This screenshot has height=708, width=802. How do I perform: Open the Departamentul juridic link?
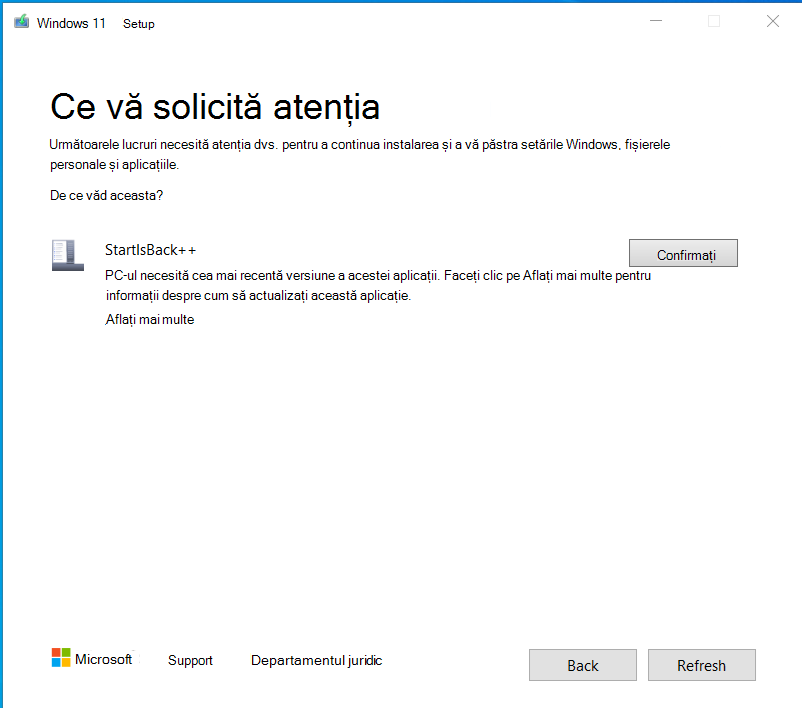click(x=317, y=660)
